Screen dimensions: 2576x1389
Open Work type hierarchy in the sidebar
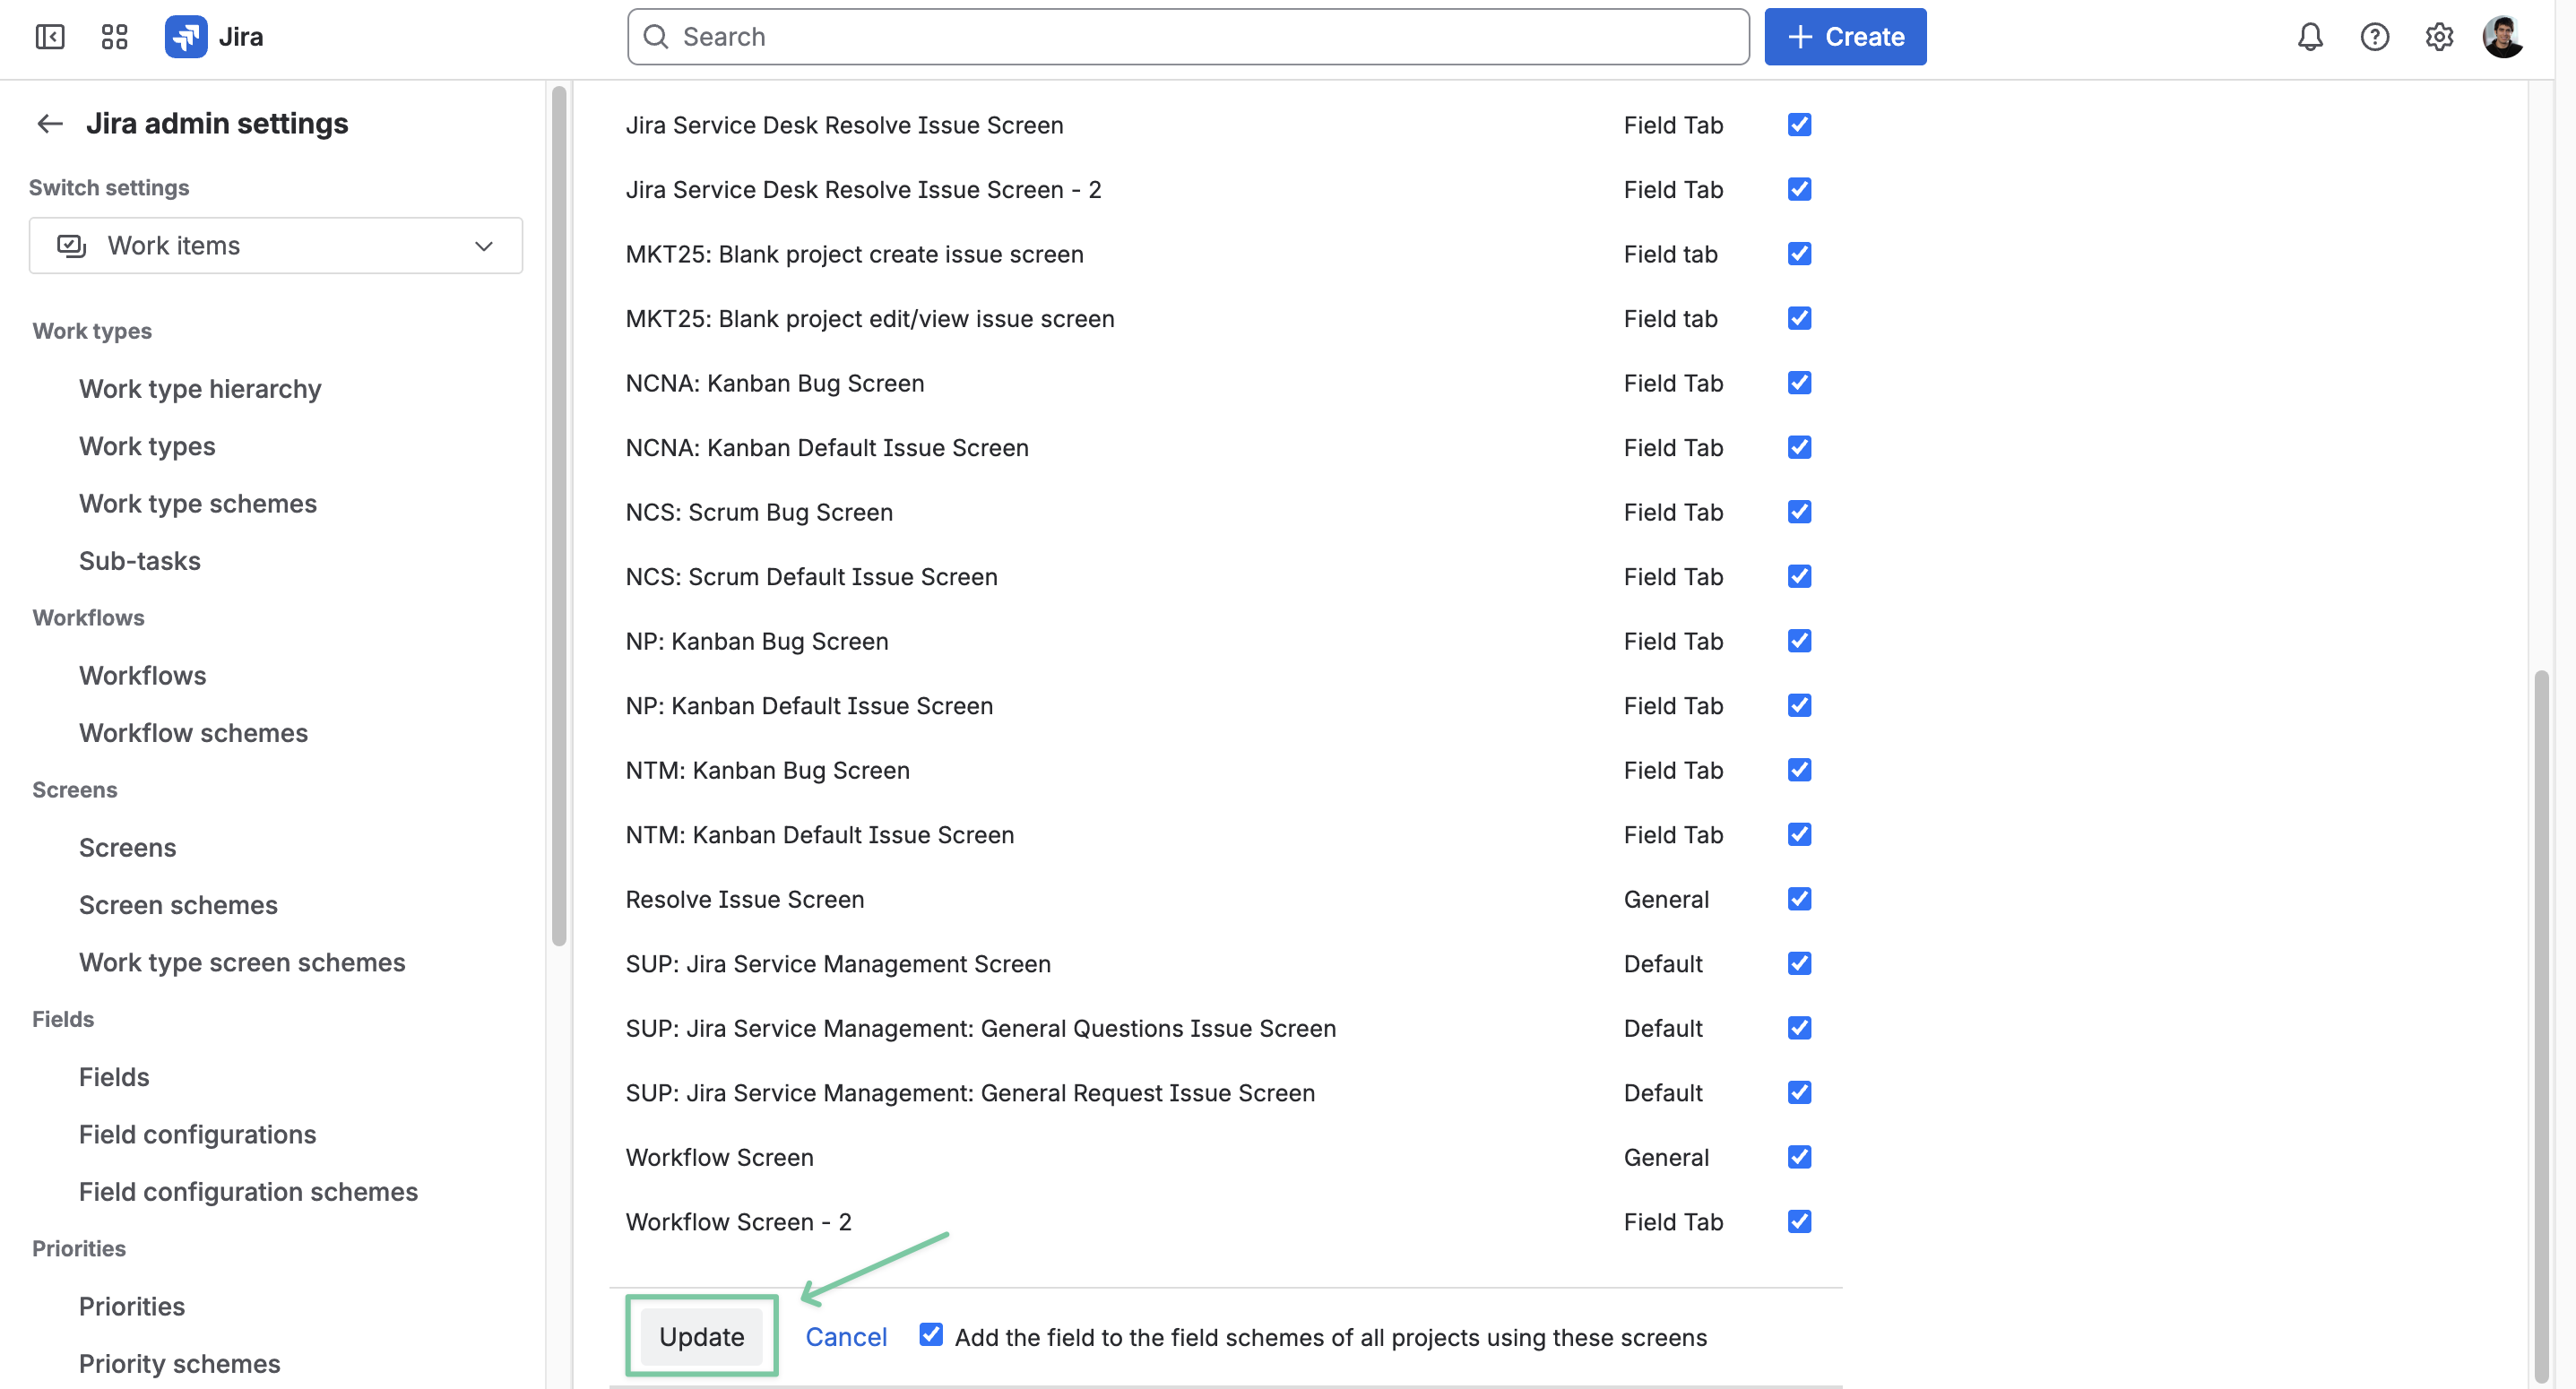pyautogui.click(x=200, y=389)
